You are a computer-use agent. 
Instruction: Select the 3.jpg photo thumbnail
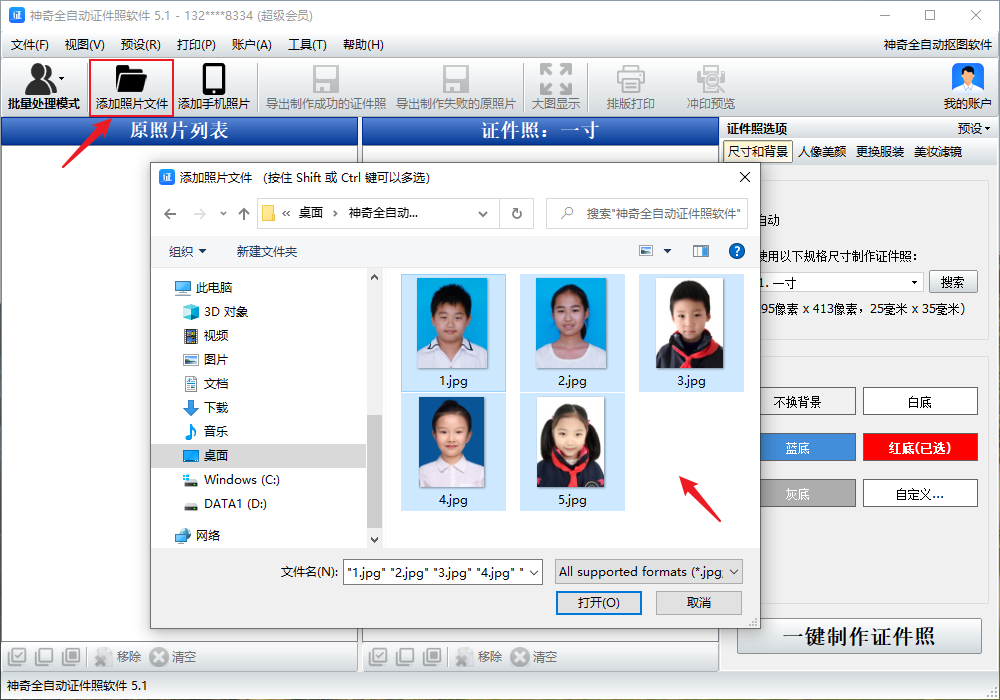tap(690, 330)
